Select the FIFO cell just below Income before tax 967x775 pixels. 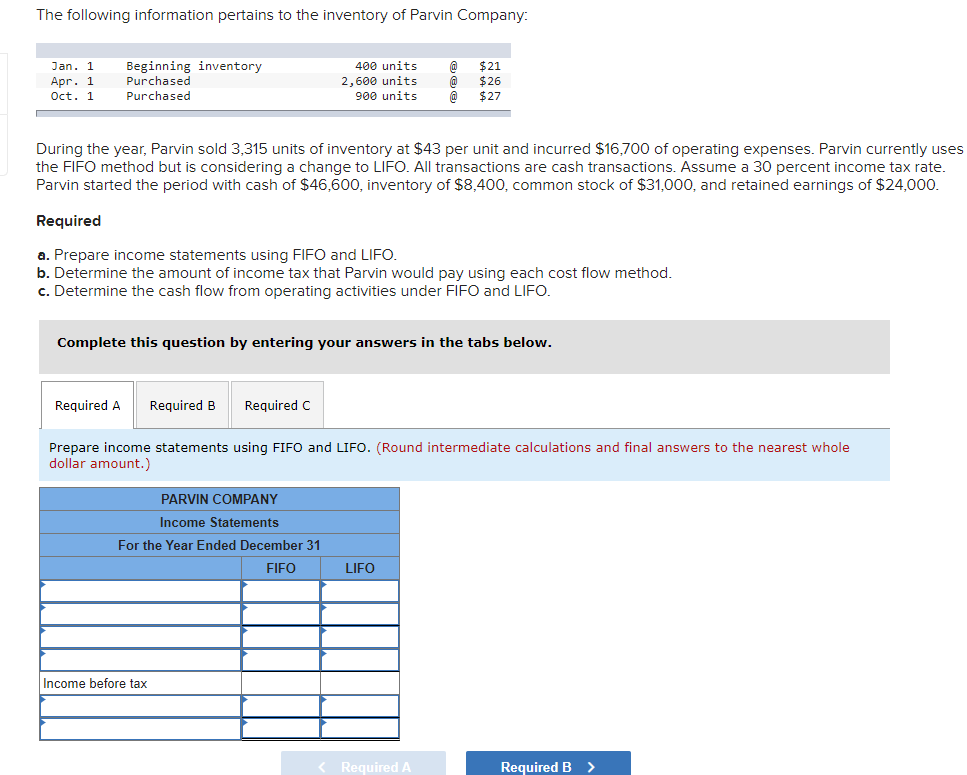281,706
